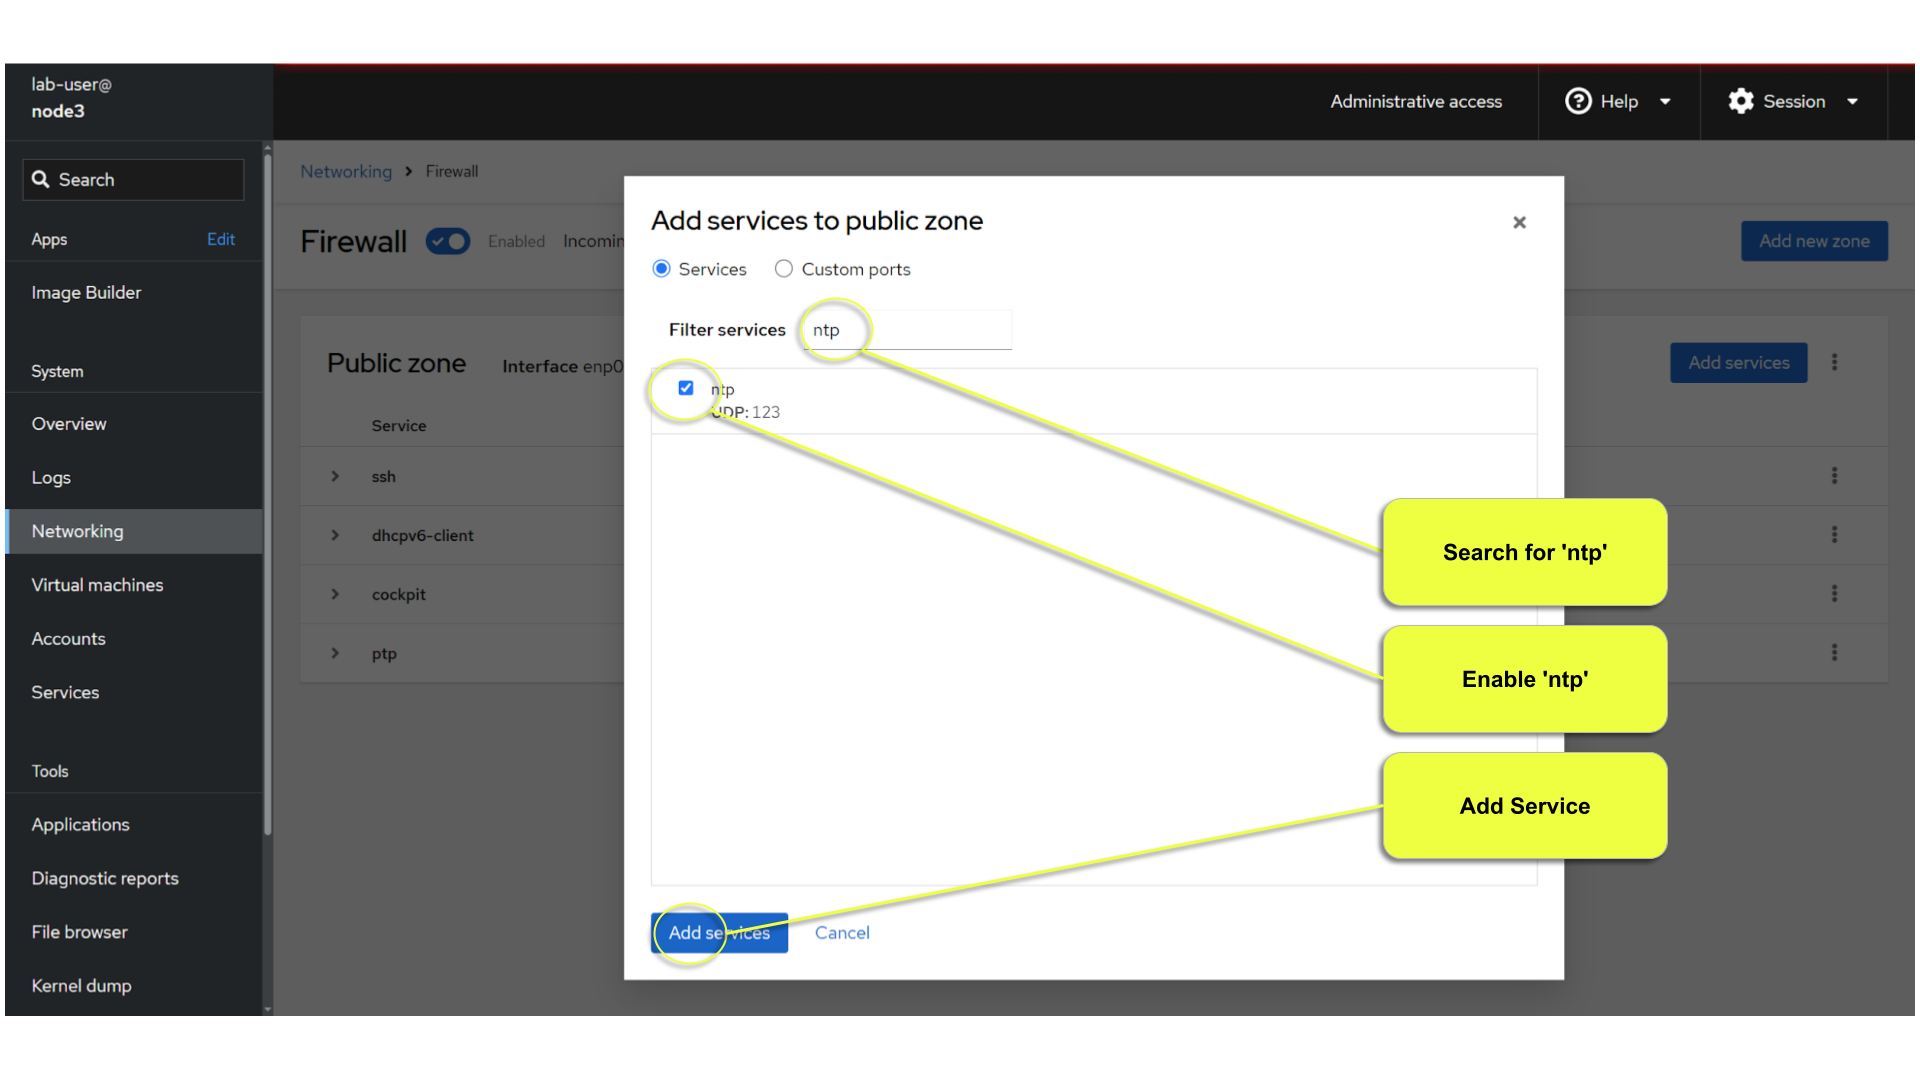Go to Logs page in sidebar
The width and height of the screenshot is (1920, 1080).
pos(51,478)
